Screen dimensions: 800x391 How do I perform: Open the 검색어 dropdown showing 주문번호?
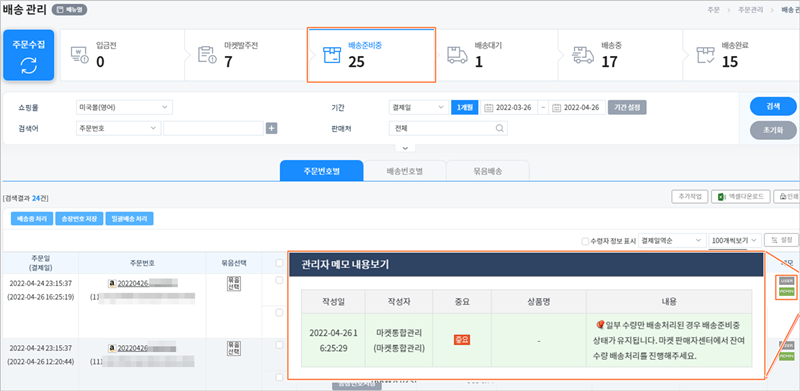click(x=118, y=129)
